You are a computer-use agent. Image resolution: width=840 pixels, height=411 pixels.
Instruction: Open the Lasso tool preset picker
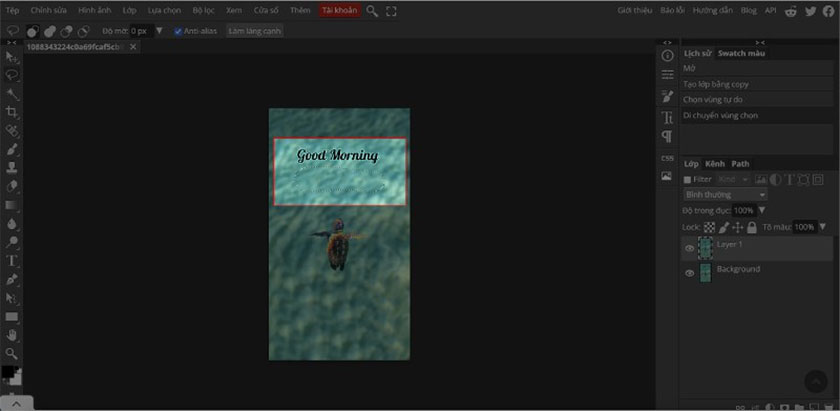coord(13,31)
